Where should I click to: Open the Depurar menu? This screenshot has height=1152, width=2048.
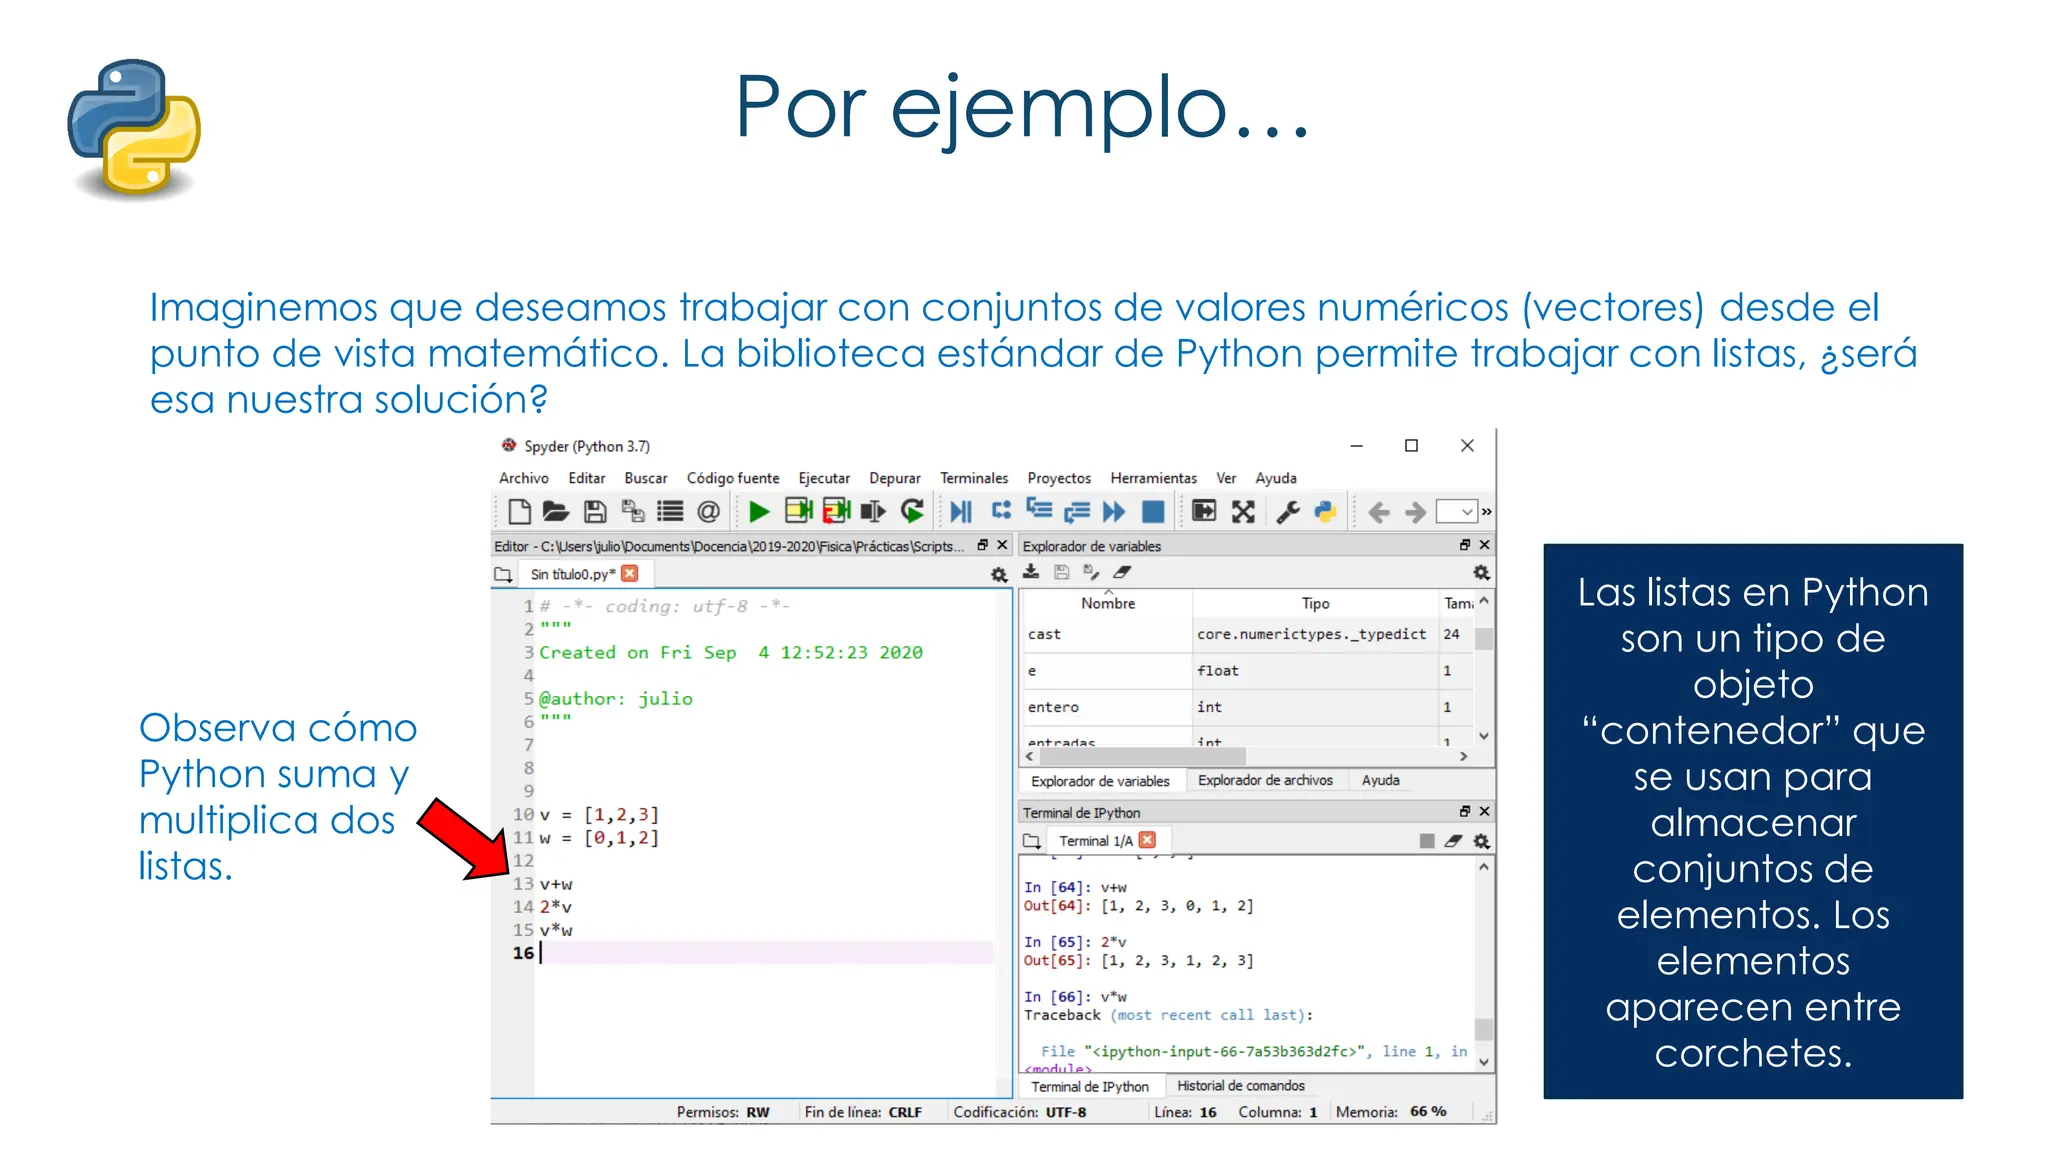point(895,478)
